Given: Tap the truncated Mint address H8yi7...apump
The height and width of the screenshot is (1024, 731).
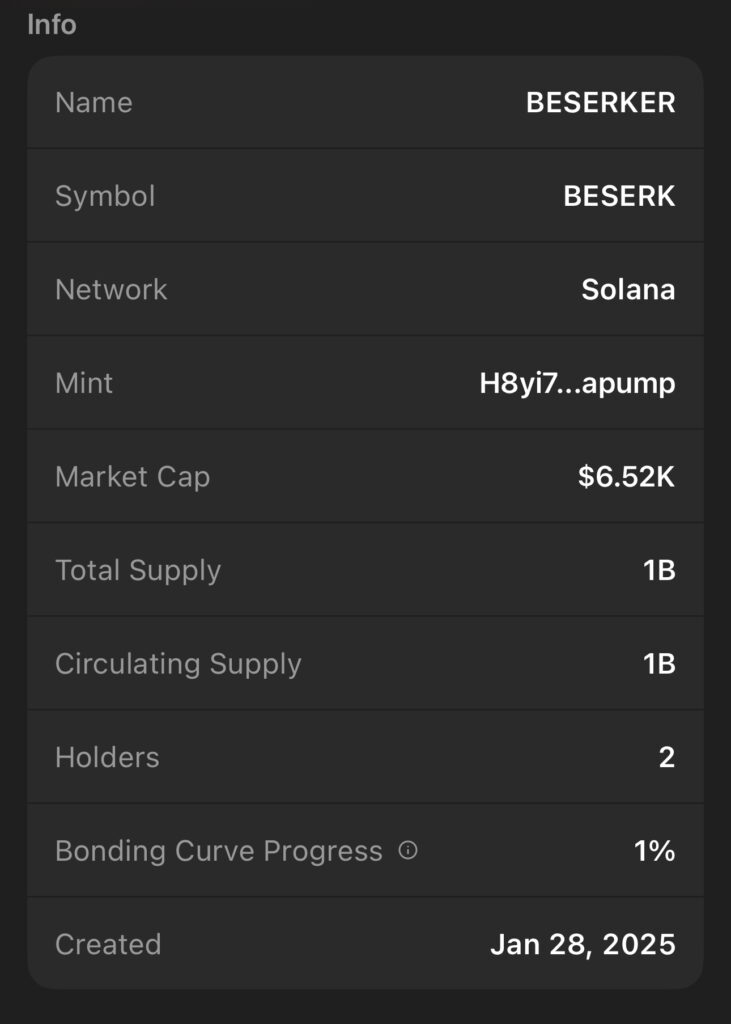Looking at the screenshot, I should [577, 384].
